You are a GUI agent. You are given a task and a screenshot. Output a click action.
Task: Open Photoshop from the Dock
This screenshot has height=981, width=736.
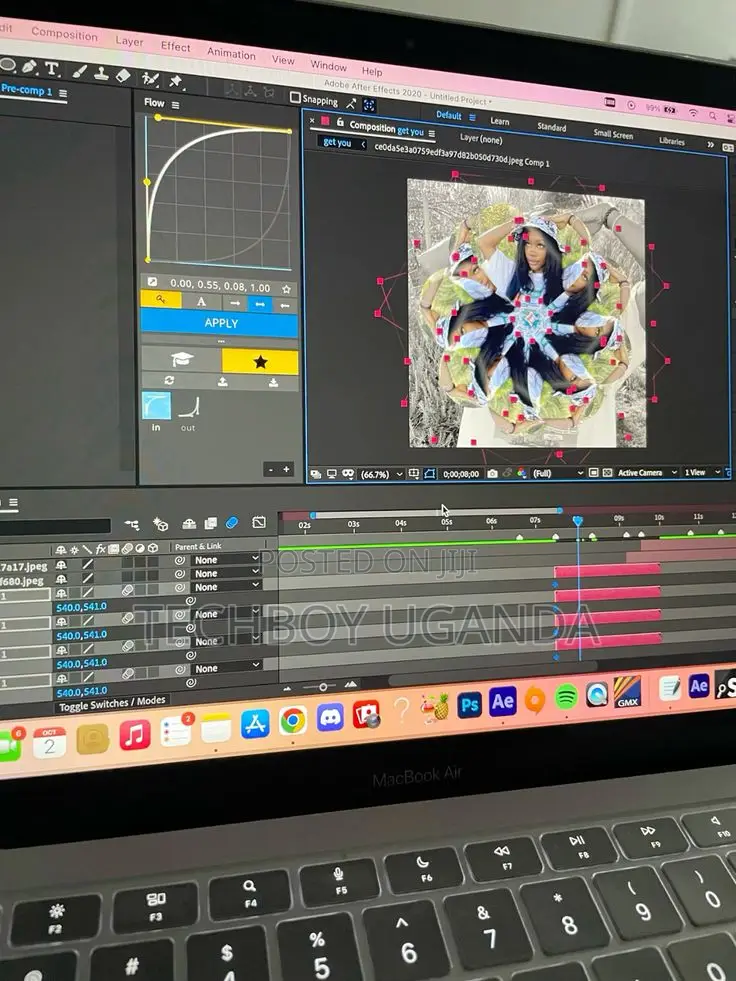(x=469, y=705)
